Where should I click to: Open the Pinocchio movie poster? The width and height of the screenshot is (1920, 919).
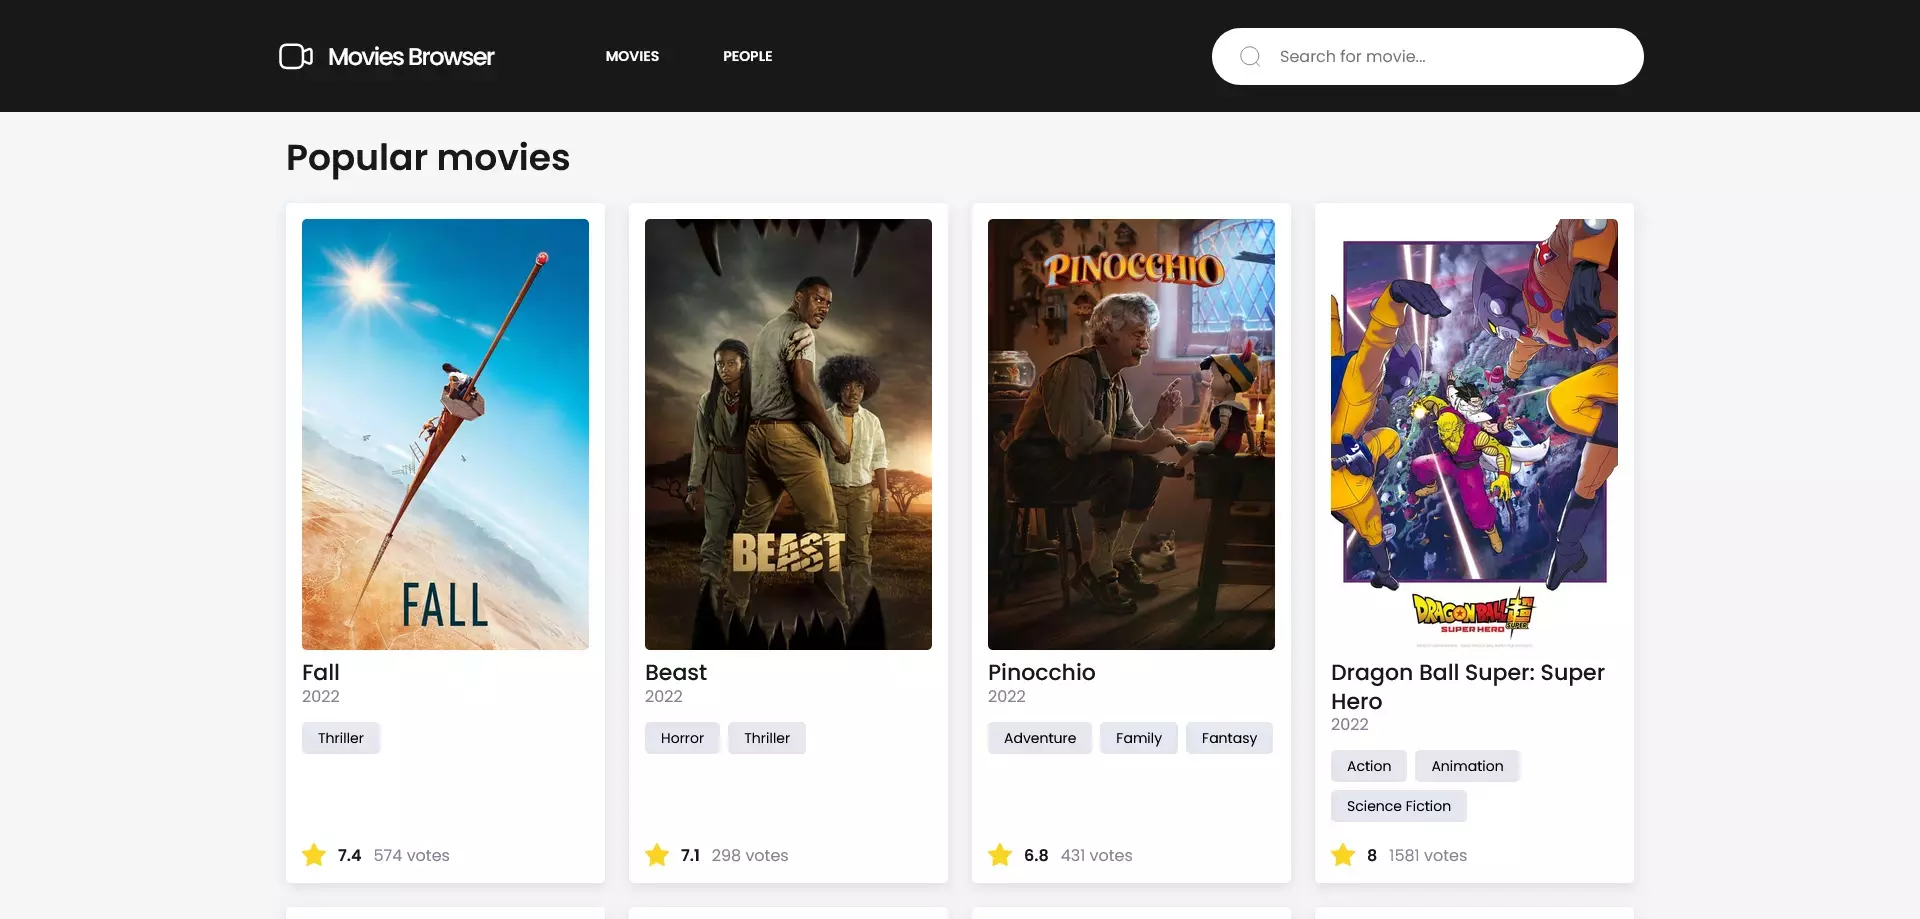(1131, 434)
